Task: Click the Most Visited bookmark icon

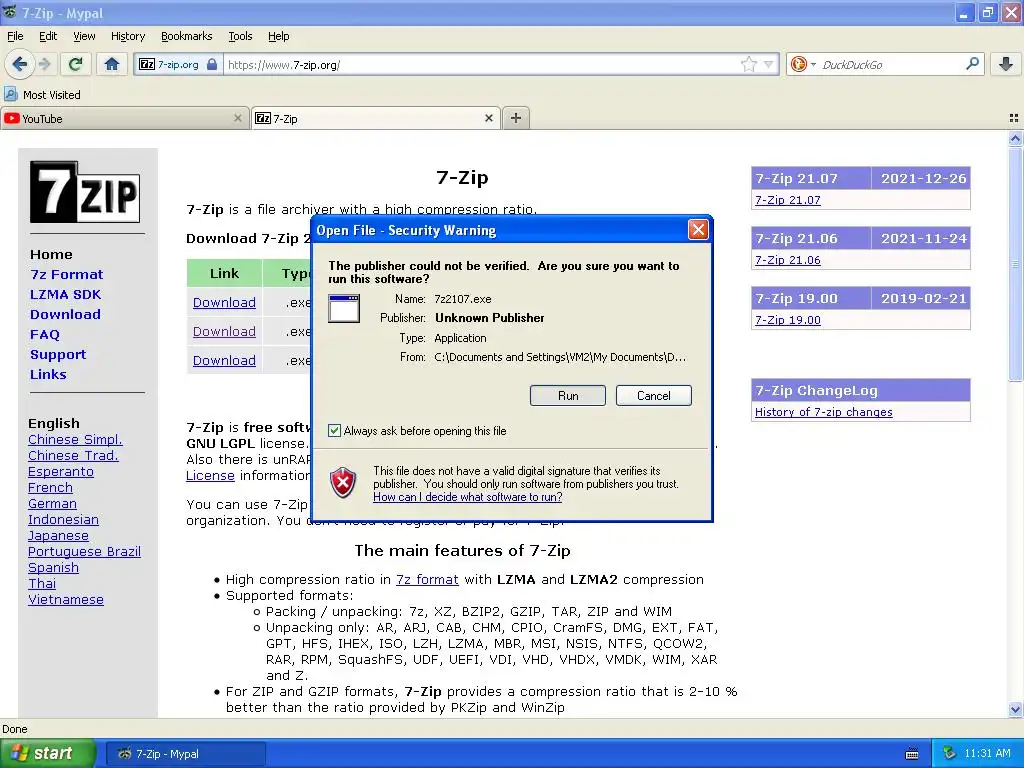Action: point(10,95)
